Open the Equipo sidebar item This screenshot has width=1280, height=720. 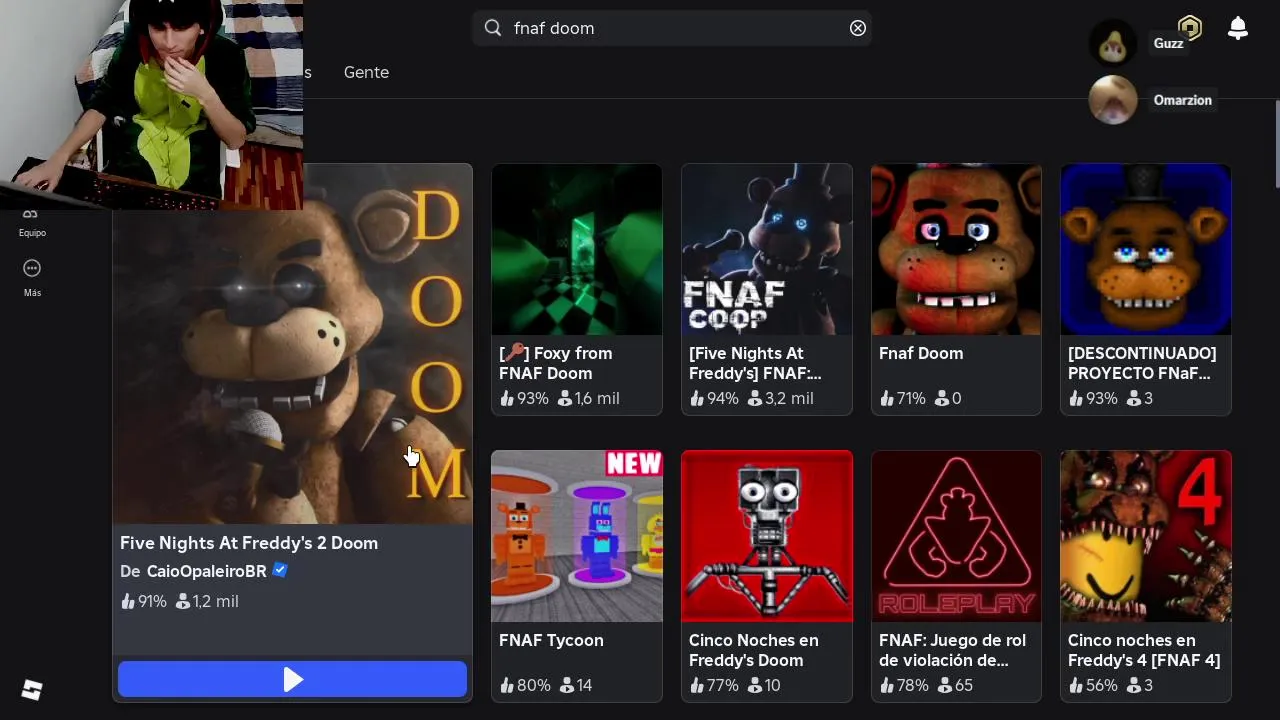coord(32,223)
